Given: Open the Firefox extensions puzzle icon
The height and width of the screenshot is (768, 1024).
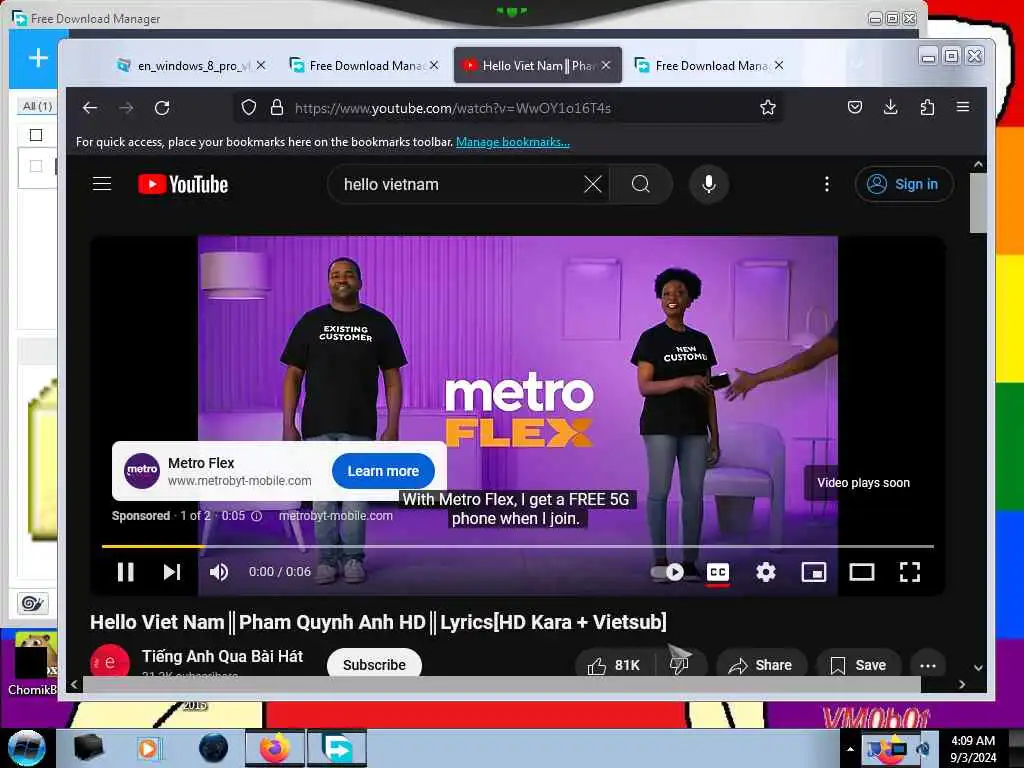Looking at the screenshot, I should coord(927,107).
